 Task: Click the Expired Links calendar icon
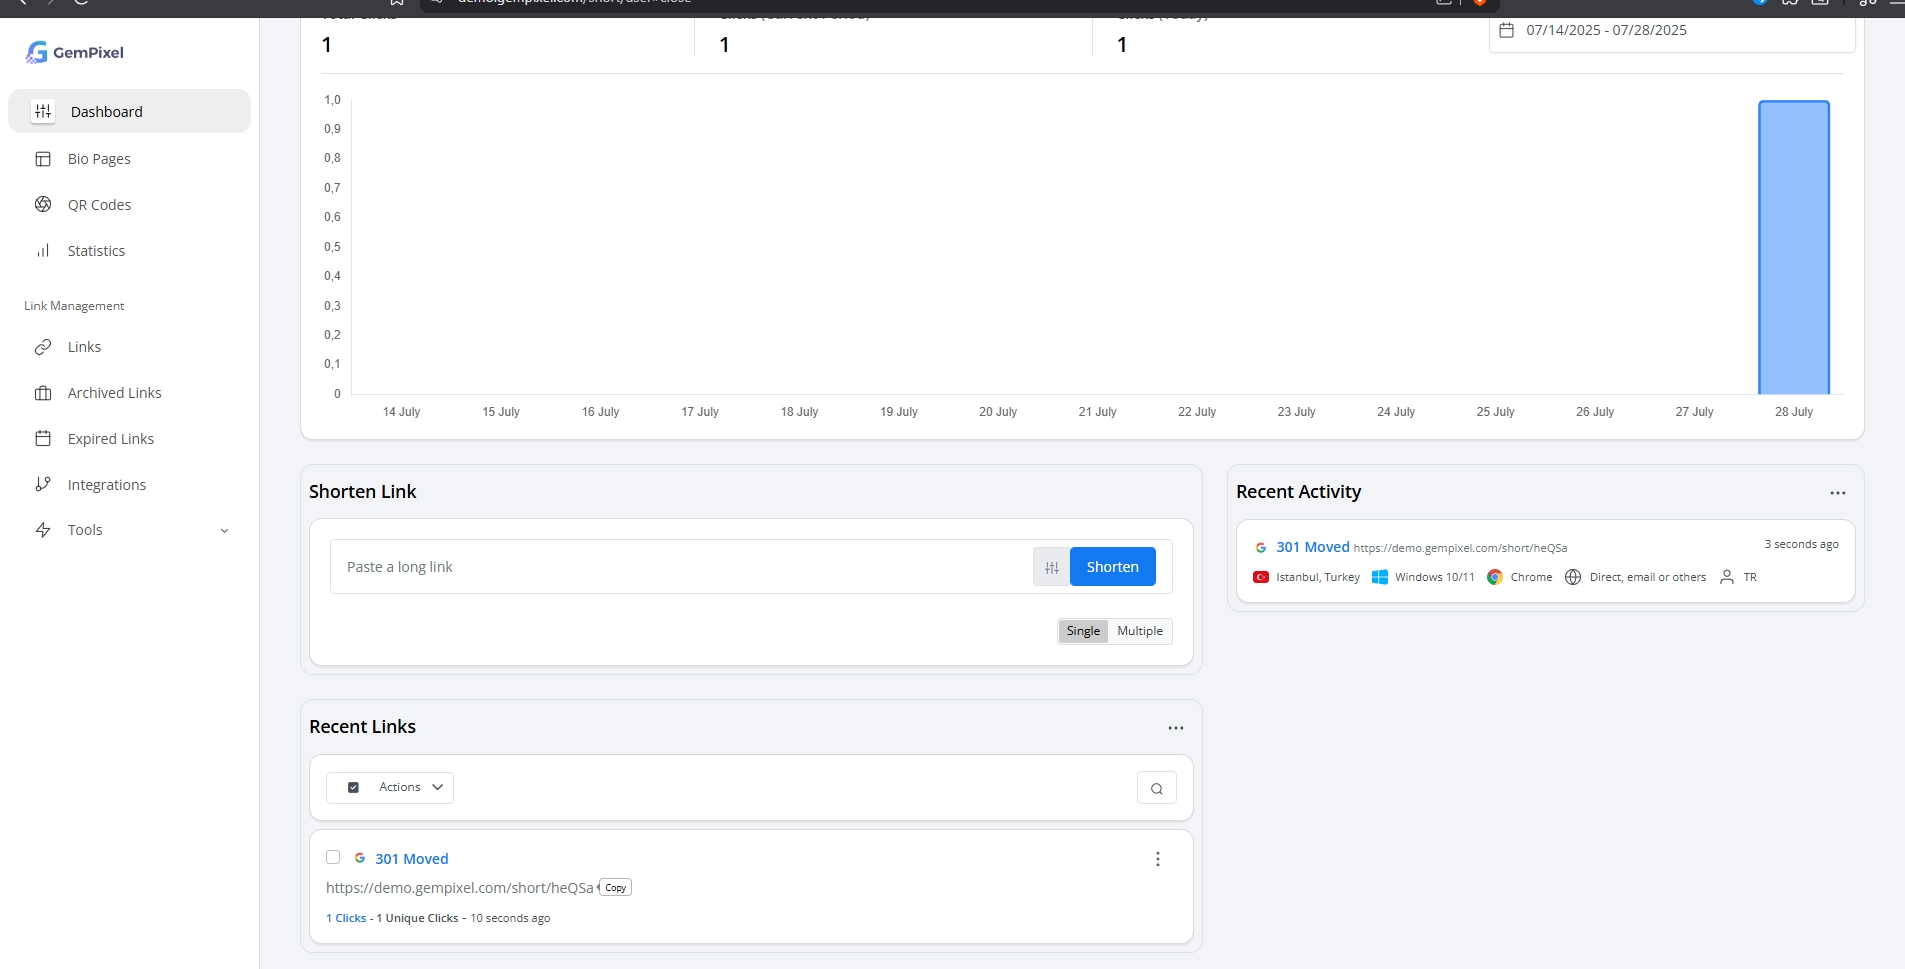(x=43, y=438)
